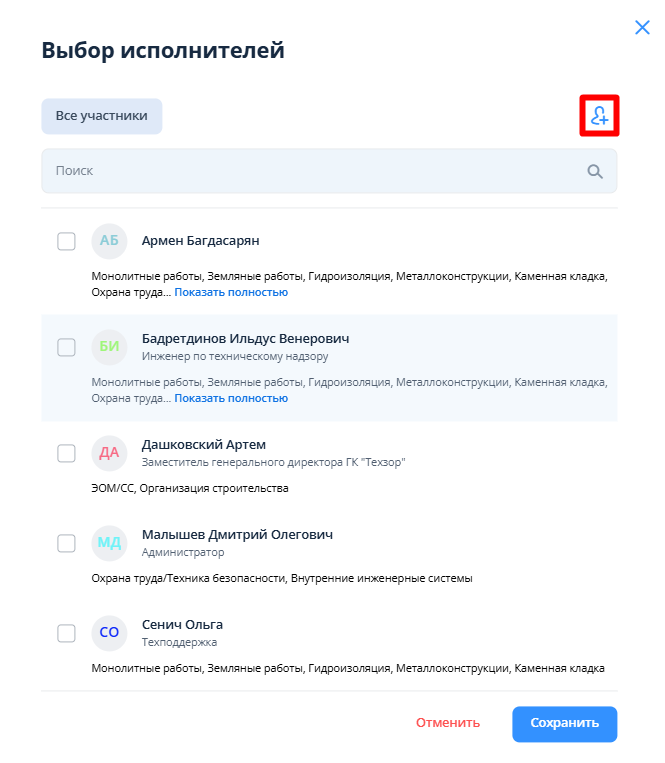Click the name Дашковский Артем
Image resolution: width=665 pixels, height=763 pixels.
tap(204, 444)
